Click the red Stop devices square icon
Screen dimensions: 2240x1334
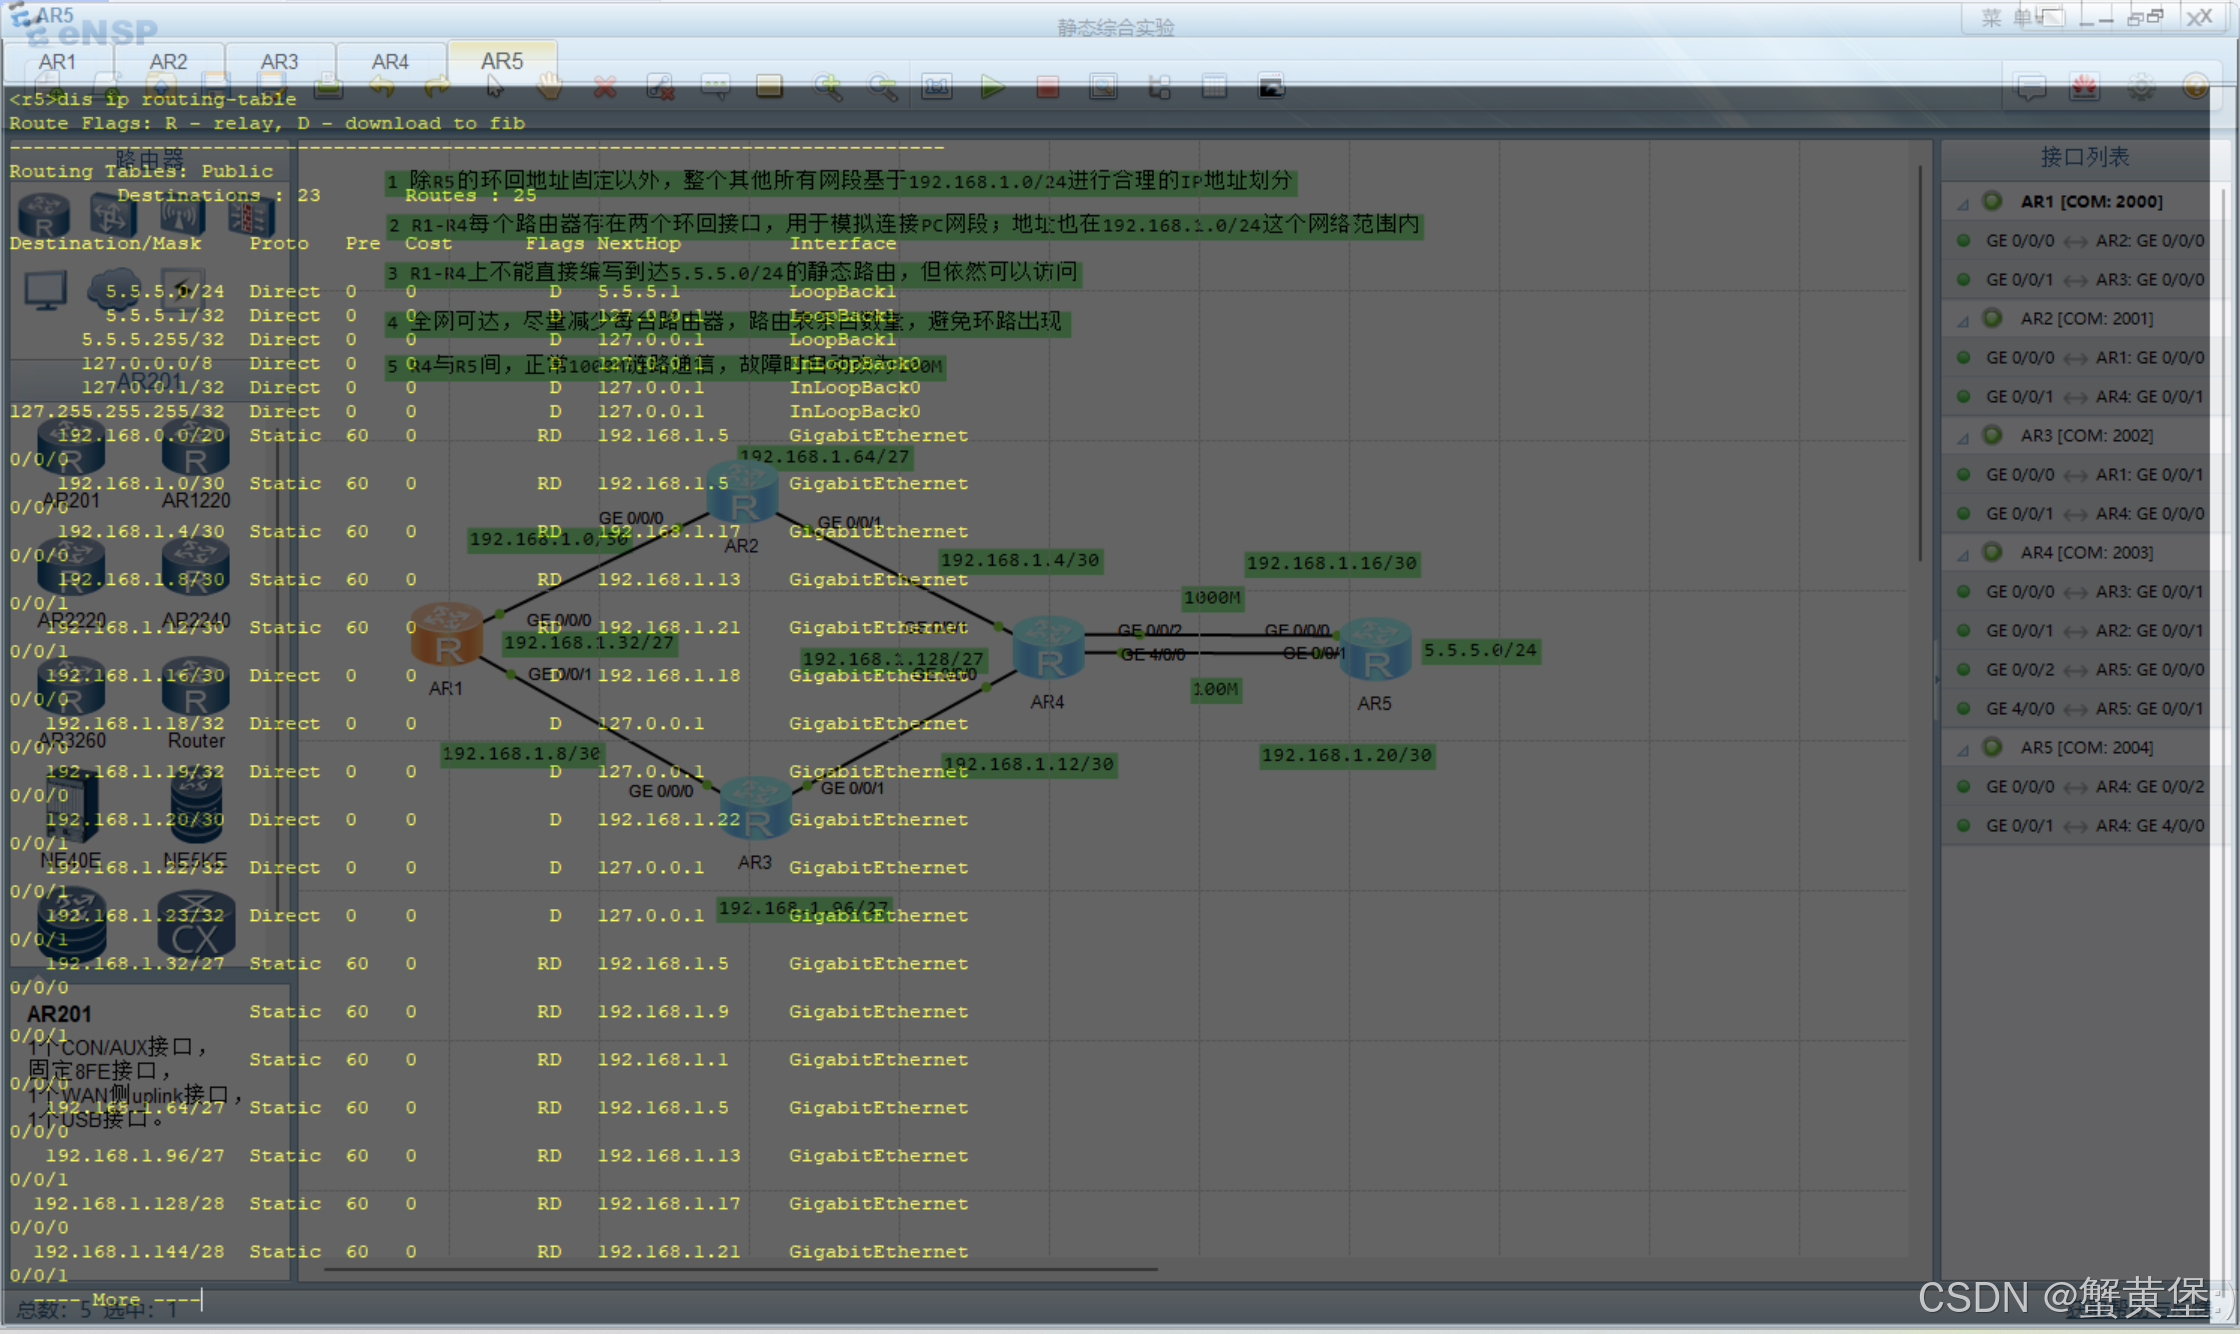(x=1047, y=88)
